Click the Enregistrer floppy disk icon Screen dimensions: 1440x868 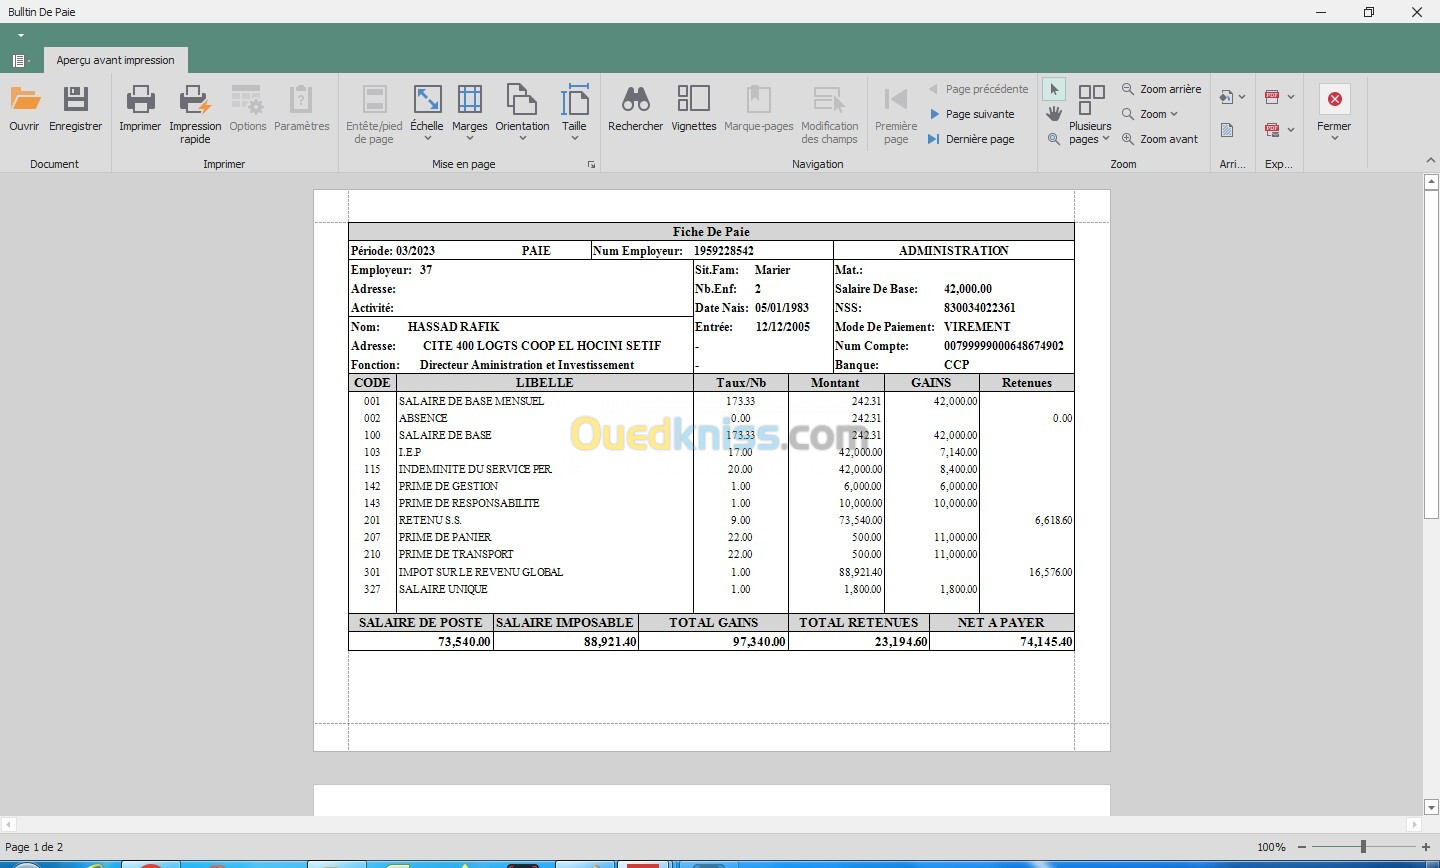76,99
